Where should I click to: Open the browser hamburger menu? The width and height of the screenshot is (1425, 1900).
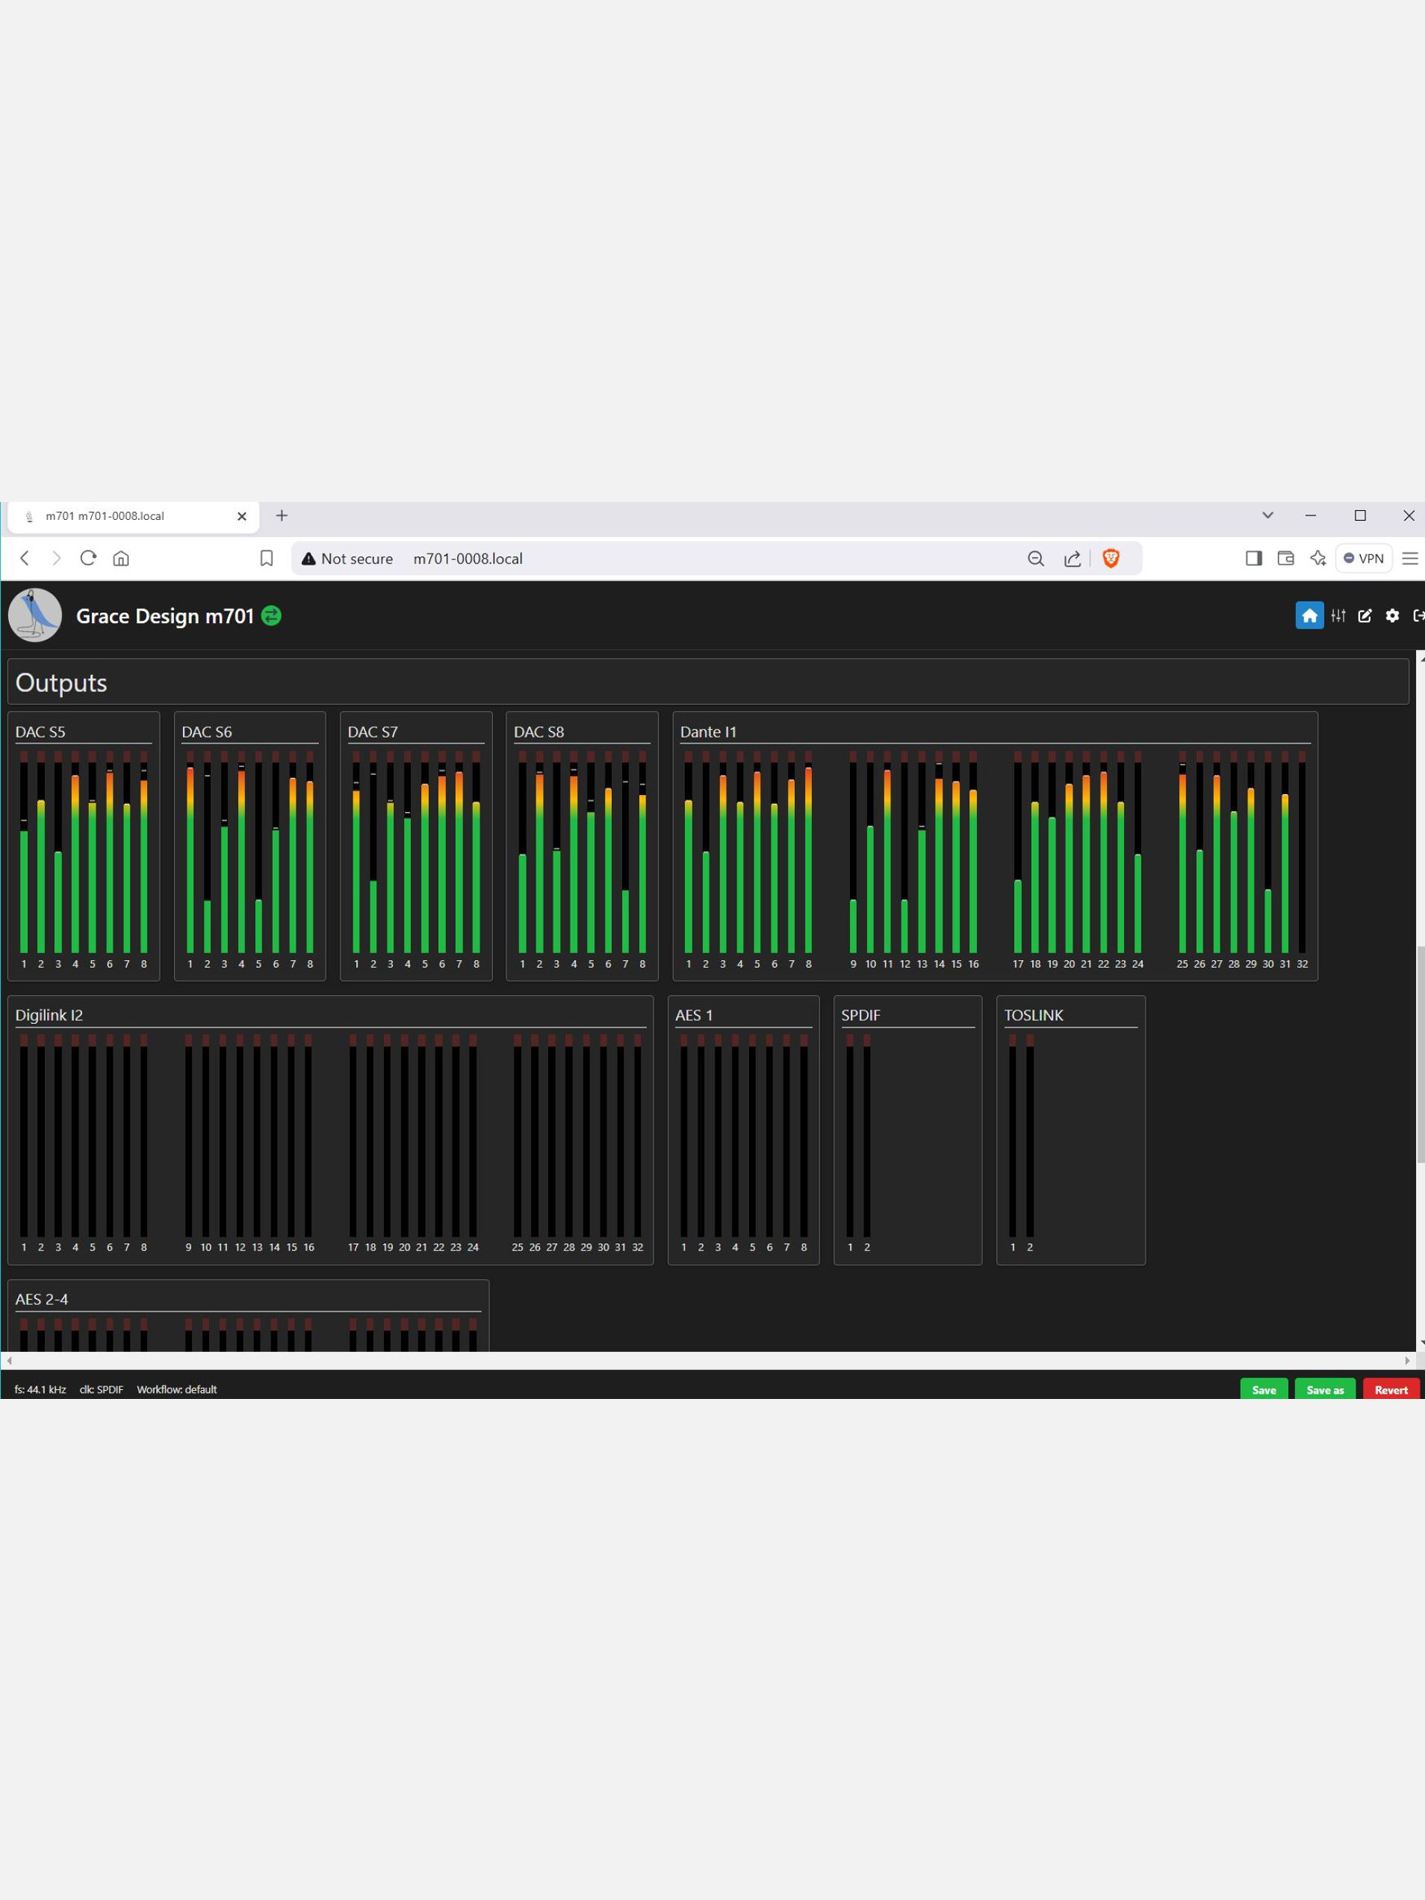coord(1410,558)
